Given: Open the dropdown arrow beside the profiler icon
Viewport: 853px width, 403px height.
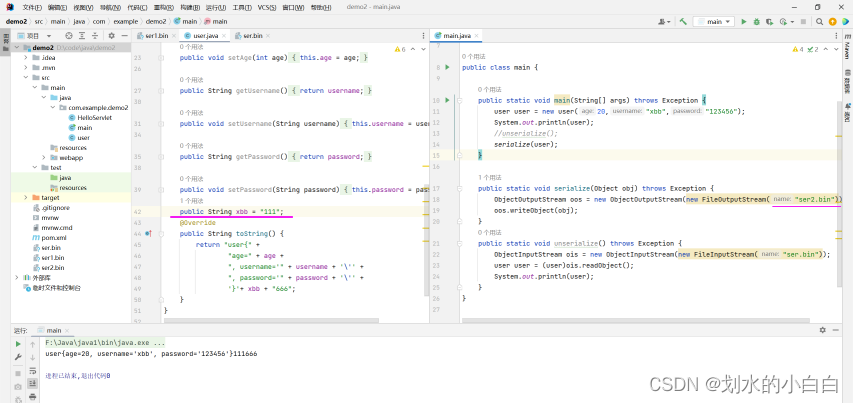Looking at the screenshot, I should tap(792, 22).
